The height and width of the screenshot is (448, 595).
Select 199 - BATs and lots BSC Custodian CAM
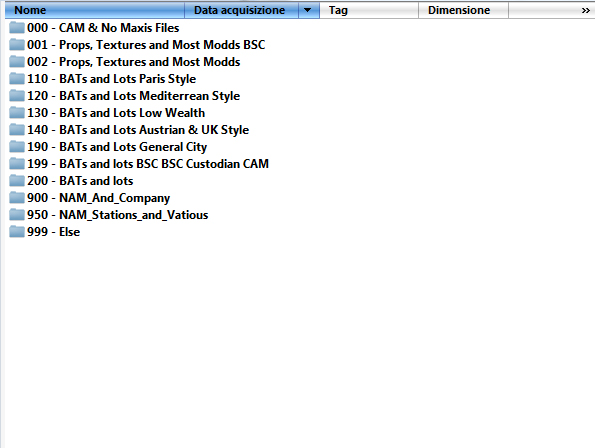pyautogui.click(x=148, y=164)
